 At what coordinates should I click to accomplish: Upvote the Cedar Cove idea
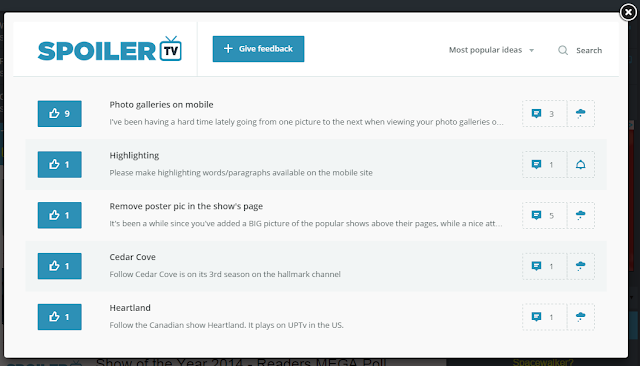click(60, 266)
